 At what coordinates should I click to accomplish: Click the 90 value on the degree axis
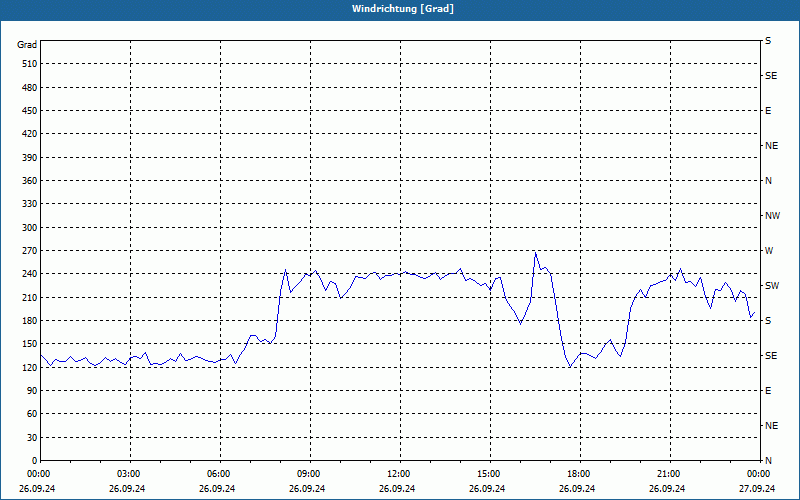pyautogui.click(x=32, y=391)
